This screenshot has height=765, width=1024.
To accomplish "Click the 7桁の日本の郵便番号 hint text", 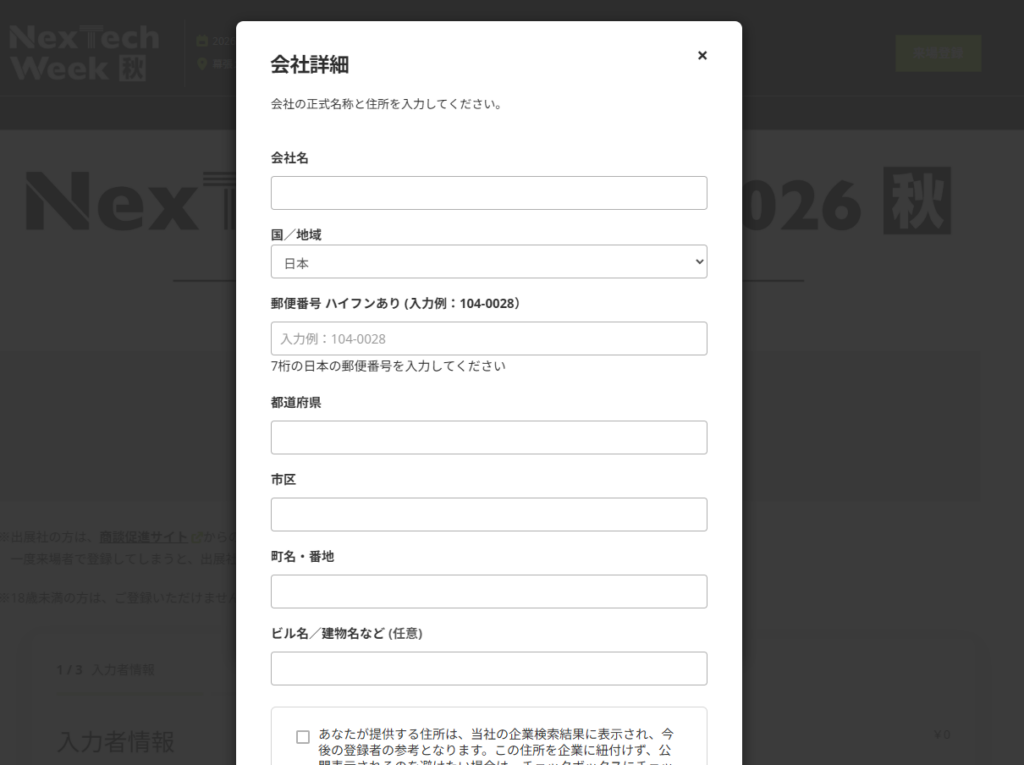I will click(388, 366).
